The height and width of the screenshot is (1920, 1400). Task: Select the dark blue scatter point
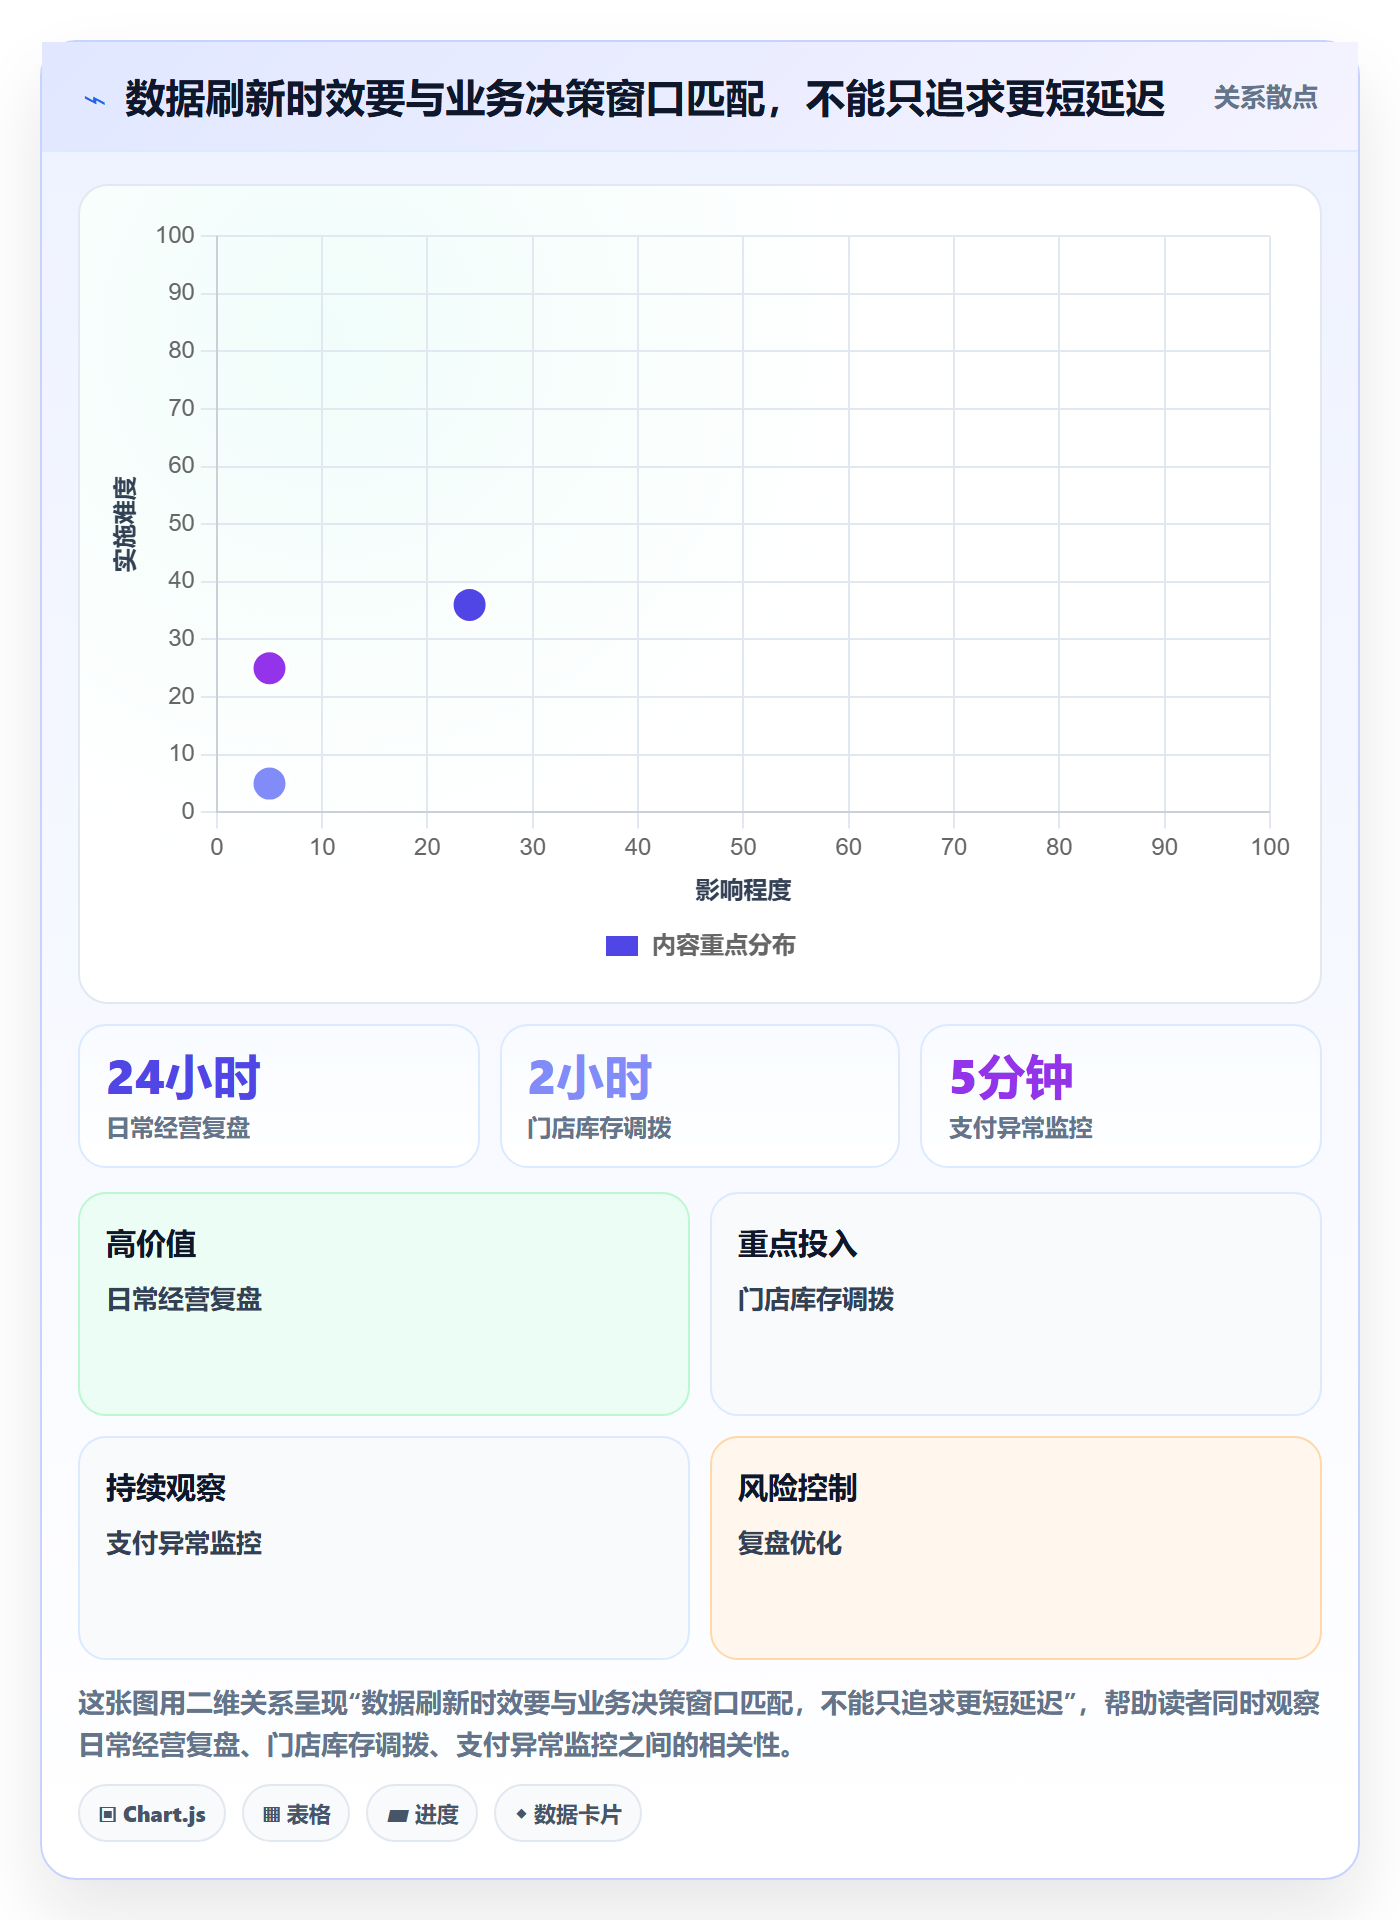coord(469,605)
